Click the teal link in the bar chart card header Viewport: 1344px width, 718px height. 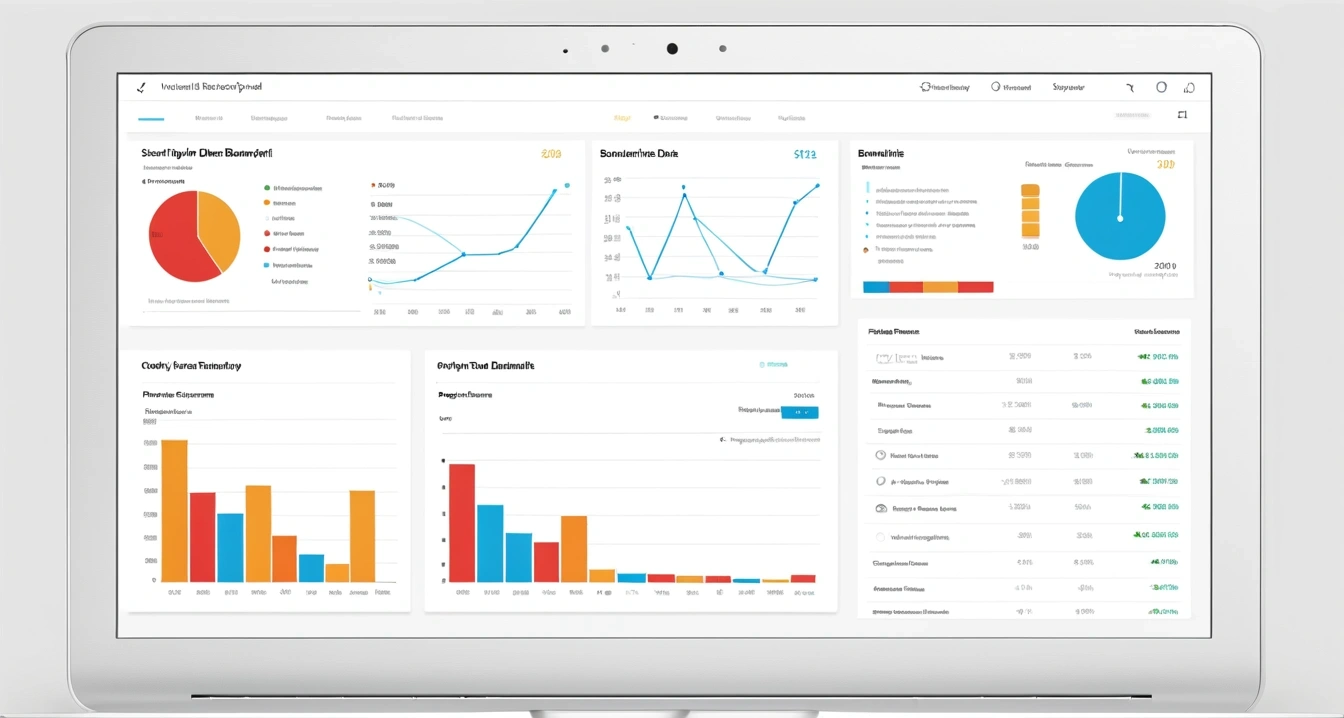[774, 365]
